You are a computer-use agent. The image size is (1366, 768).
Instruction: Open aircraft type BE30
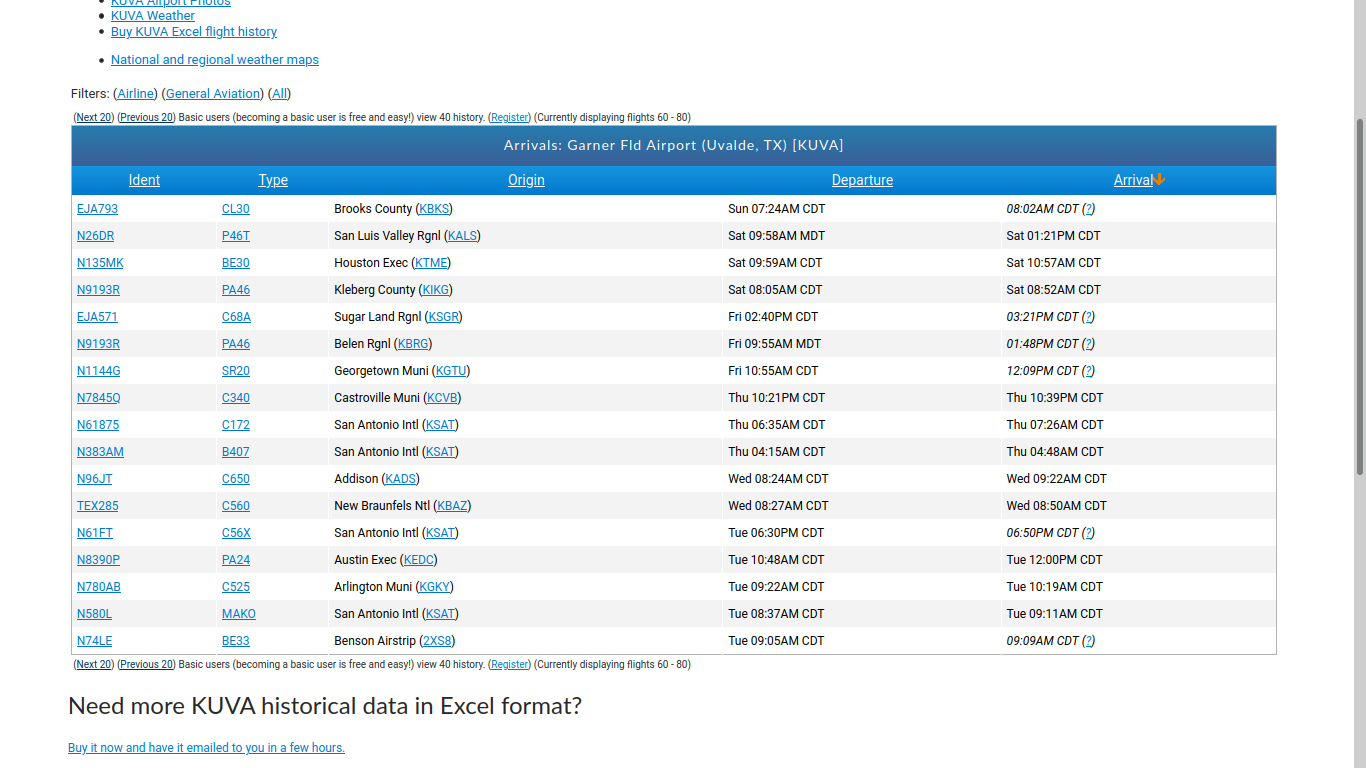coord(236,263)
